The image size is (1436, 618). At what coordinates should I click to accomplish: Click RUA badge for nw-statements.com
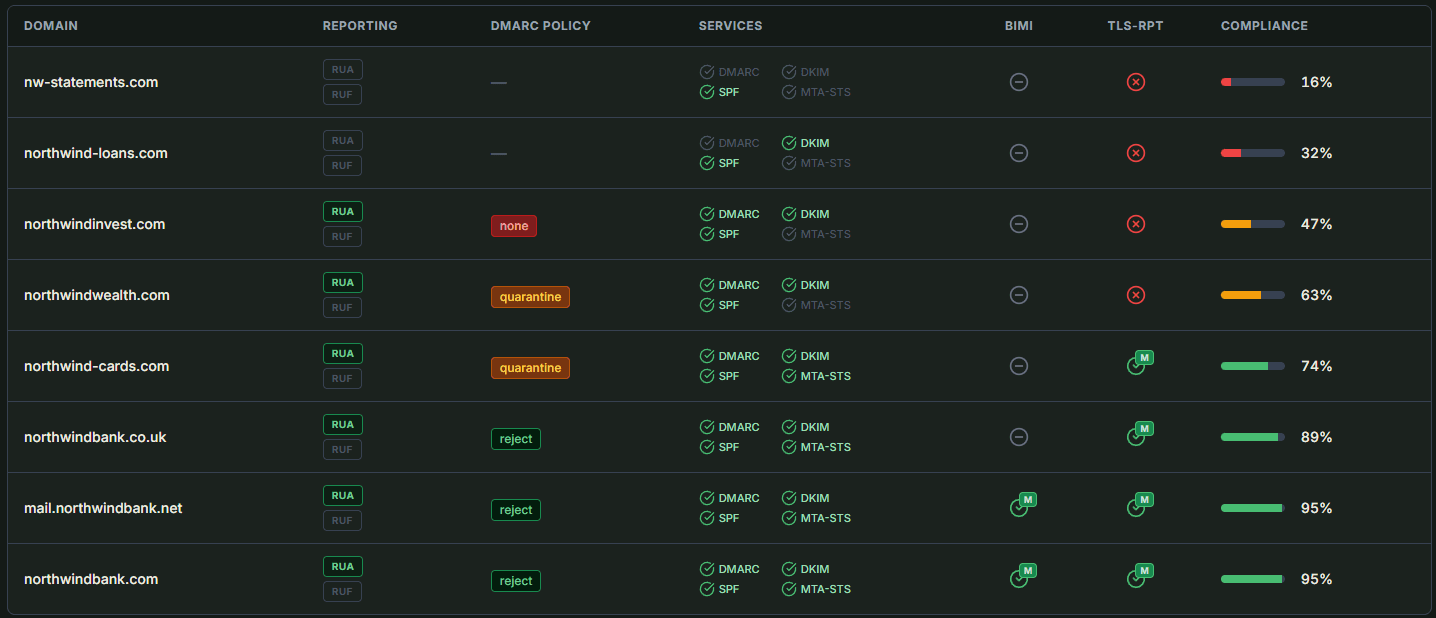343,69
